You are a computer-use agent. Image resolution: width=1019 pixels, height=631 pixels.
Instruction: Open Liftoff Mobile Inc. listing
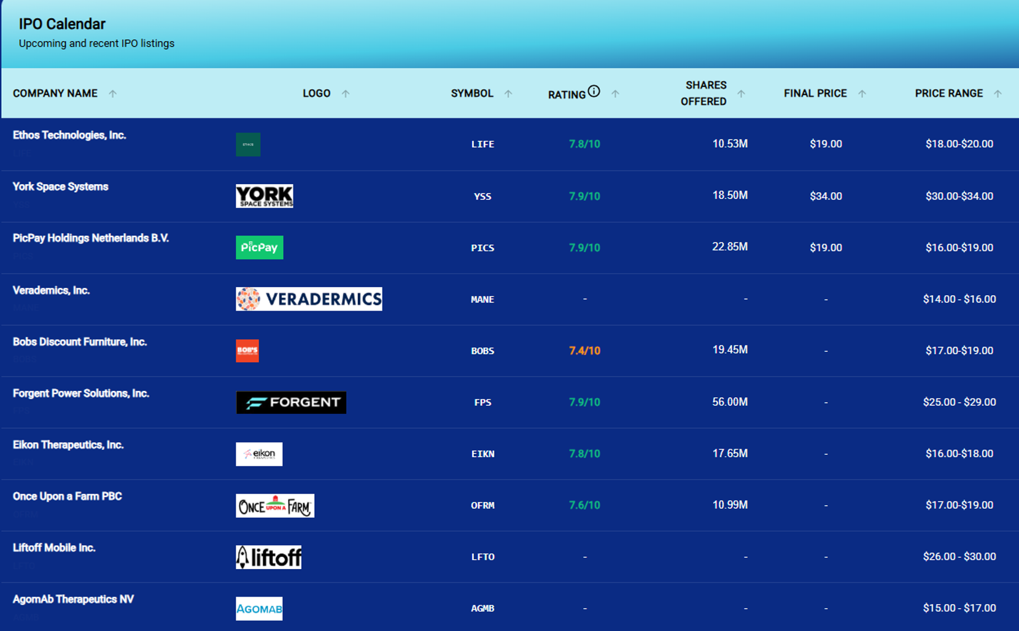[x=54, y=547]
